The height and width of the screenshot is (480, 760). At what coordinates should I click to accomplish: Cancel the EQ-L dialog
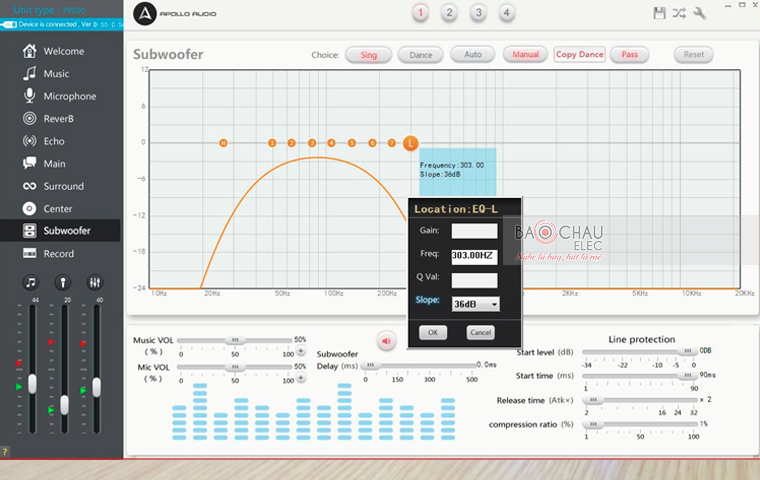[480, 332]
